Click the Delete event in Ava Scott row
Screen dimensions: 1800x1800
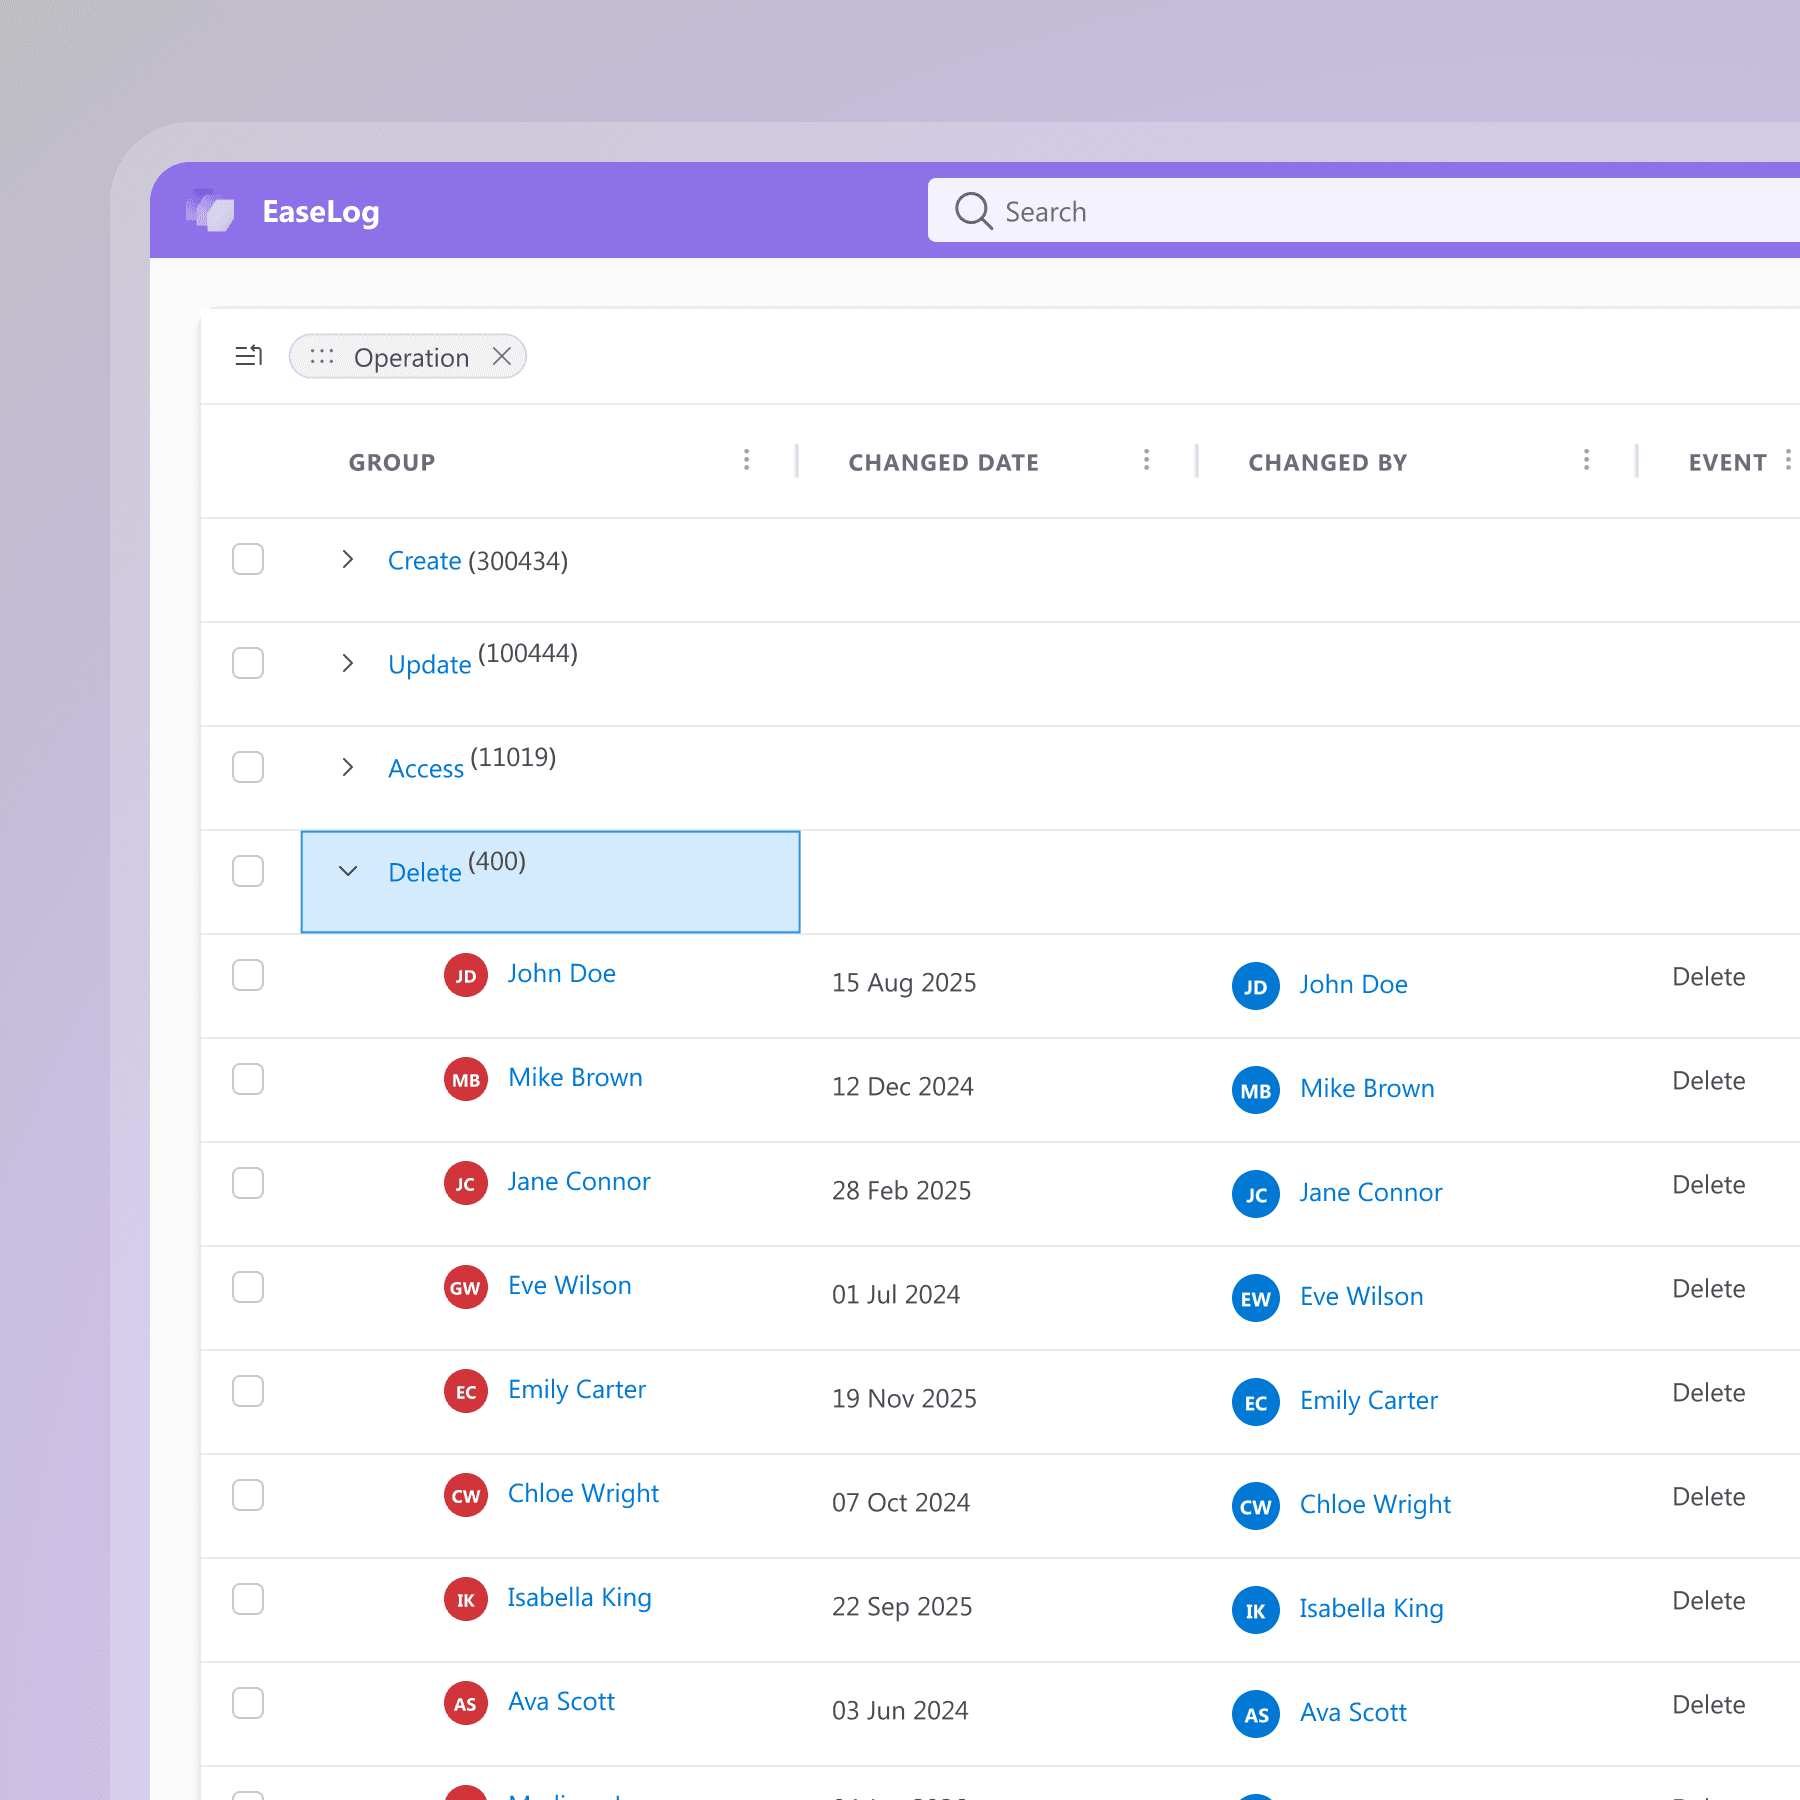tap(1709, 1705)
